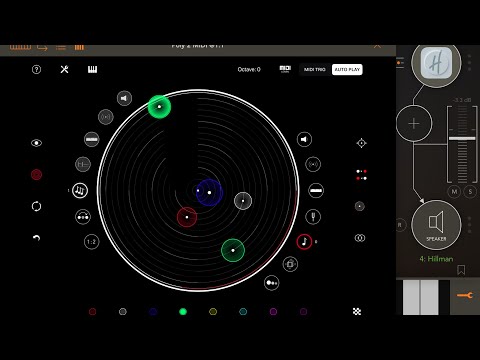480x360 pixels.
Task: Click the plus add-node circle in AUM
Action: [x=414, y=124]
